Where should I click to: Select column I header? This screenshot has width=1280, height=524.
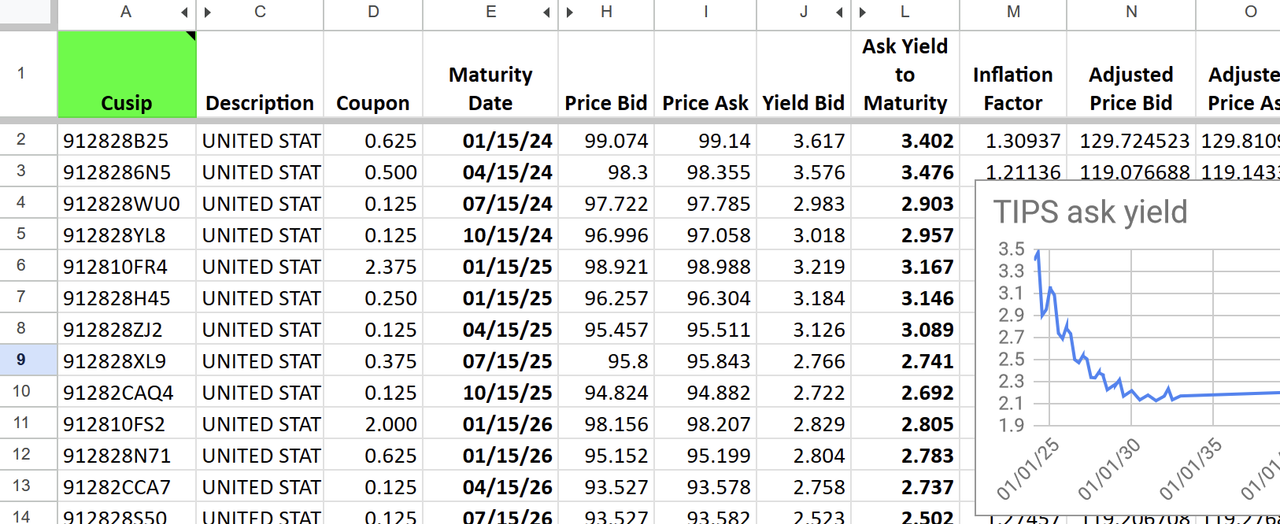pos(706,12)
